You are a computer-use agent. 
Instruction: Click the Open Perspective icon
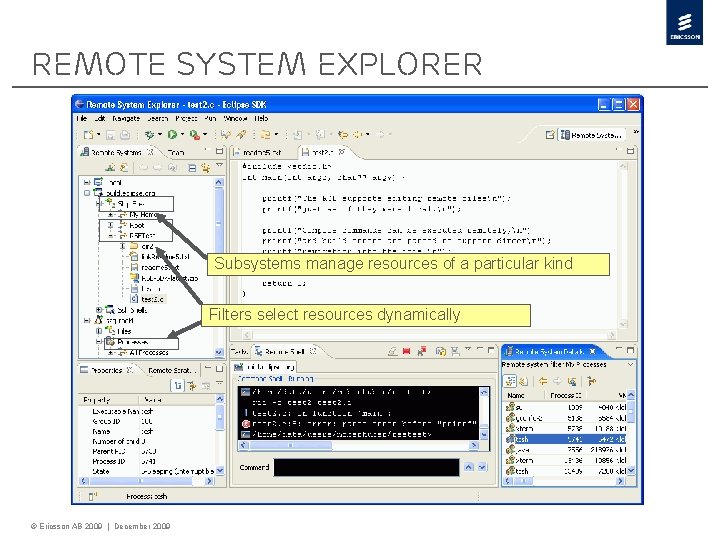click(x=550, y=135)
